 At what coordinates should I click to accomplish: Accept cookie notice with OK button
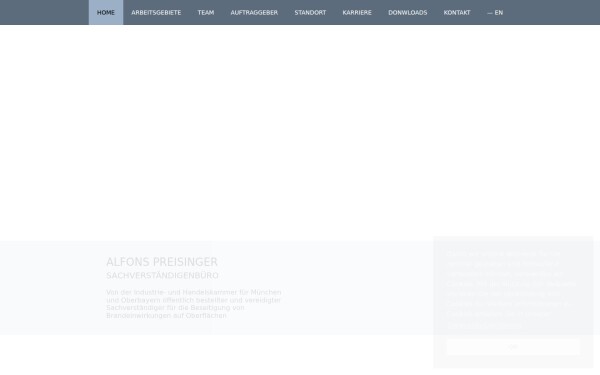click(x=513, y=347)
